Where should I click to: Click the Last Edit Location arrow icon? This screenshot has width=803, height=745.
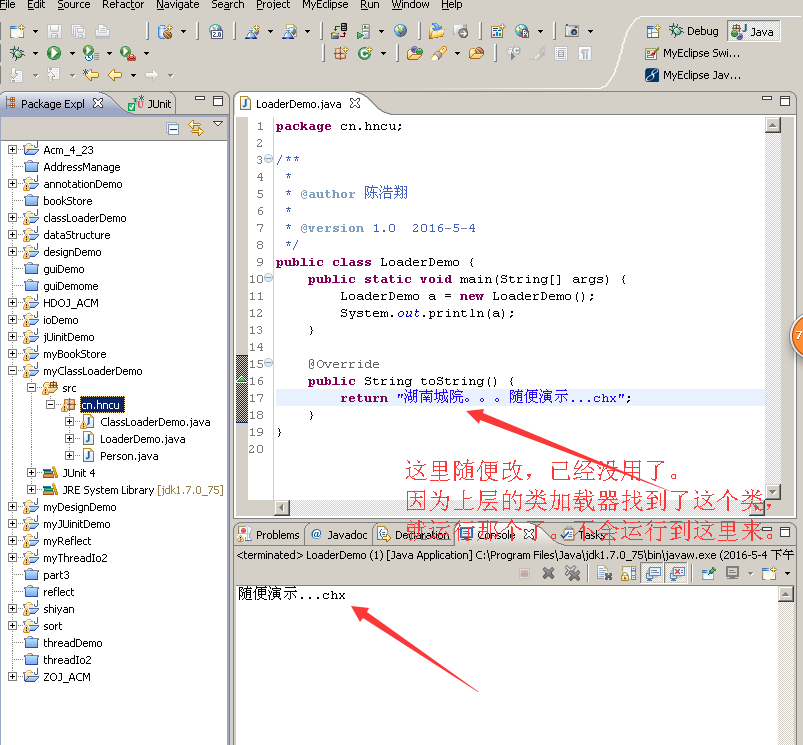91,75
